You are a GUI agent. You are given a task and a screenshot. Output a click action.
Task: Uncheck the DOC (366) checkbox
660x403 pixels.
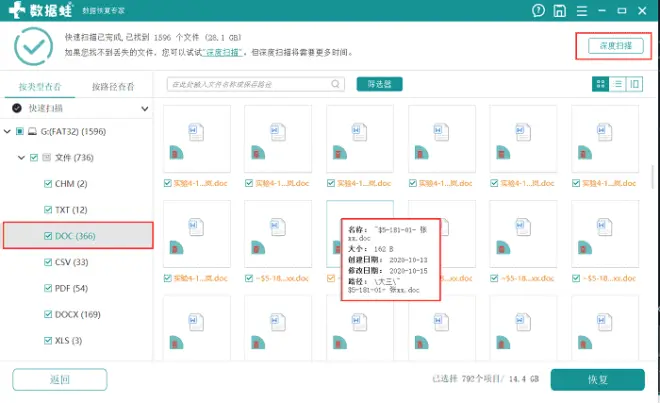pos(48,236)
